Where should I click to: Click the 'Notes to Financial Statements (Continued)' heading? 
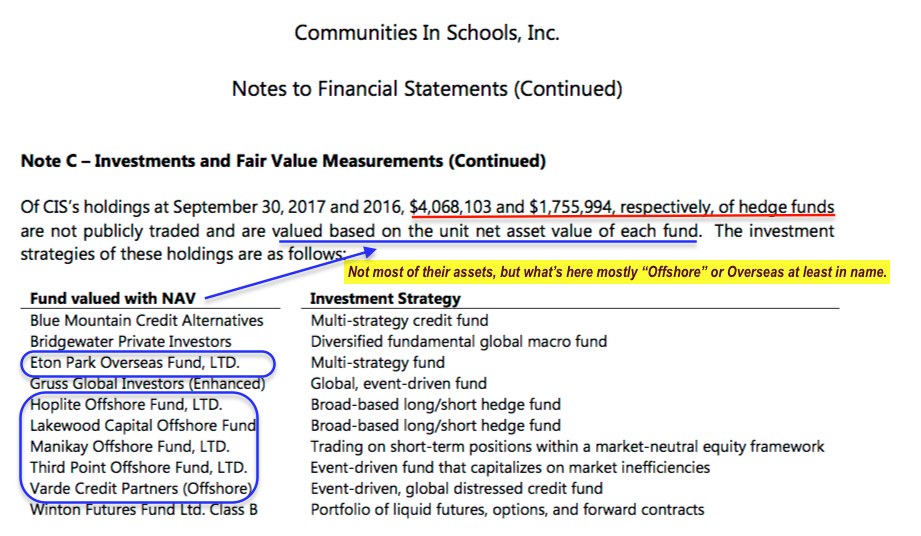coord(427,89)
